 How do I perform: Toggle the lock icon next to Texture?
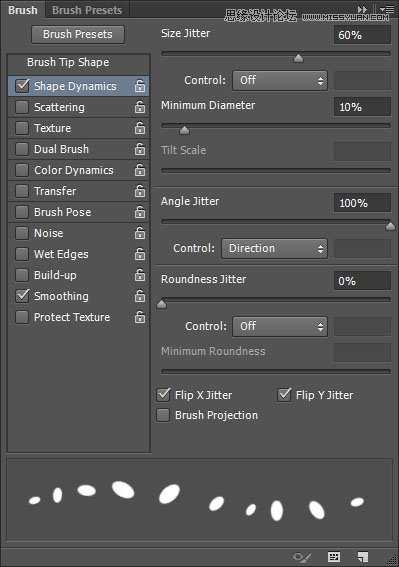[x=140, y=128]
